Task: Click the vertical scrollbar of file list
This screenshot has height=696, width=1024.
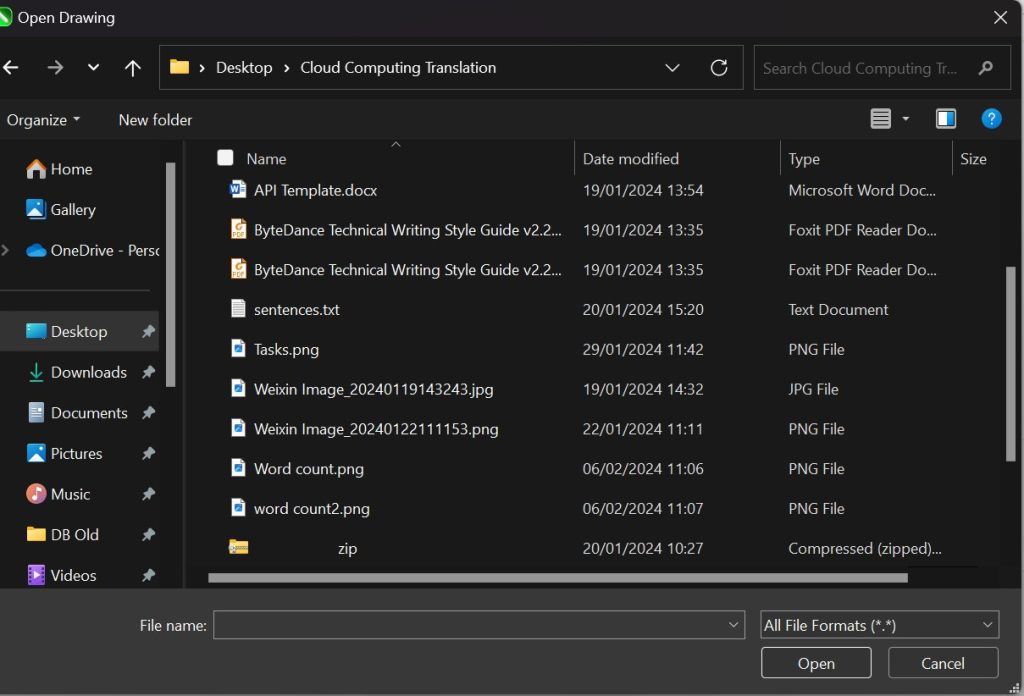Action: (x=1011, y=364)
